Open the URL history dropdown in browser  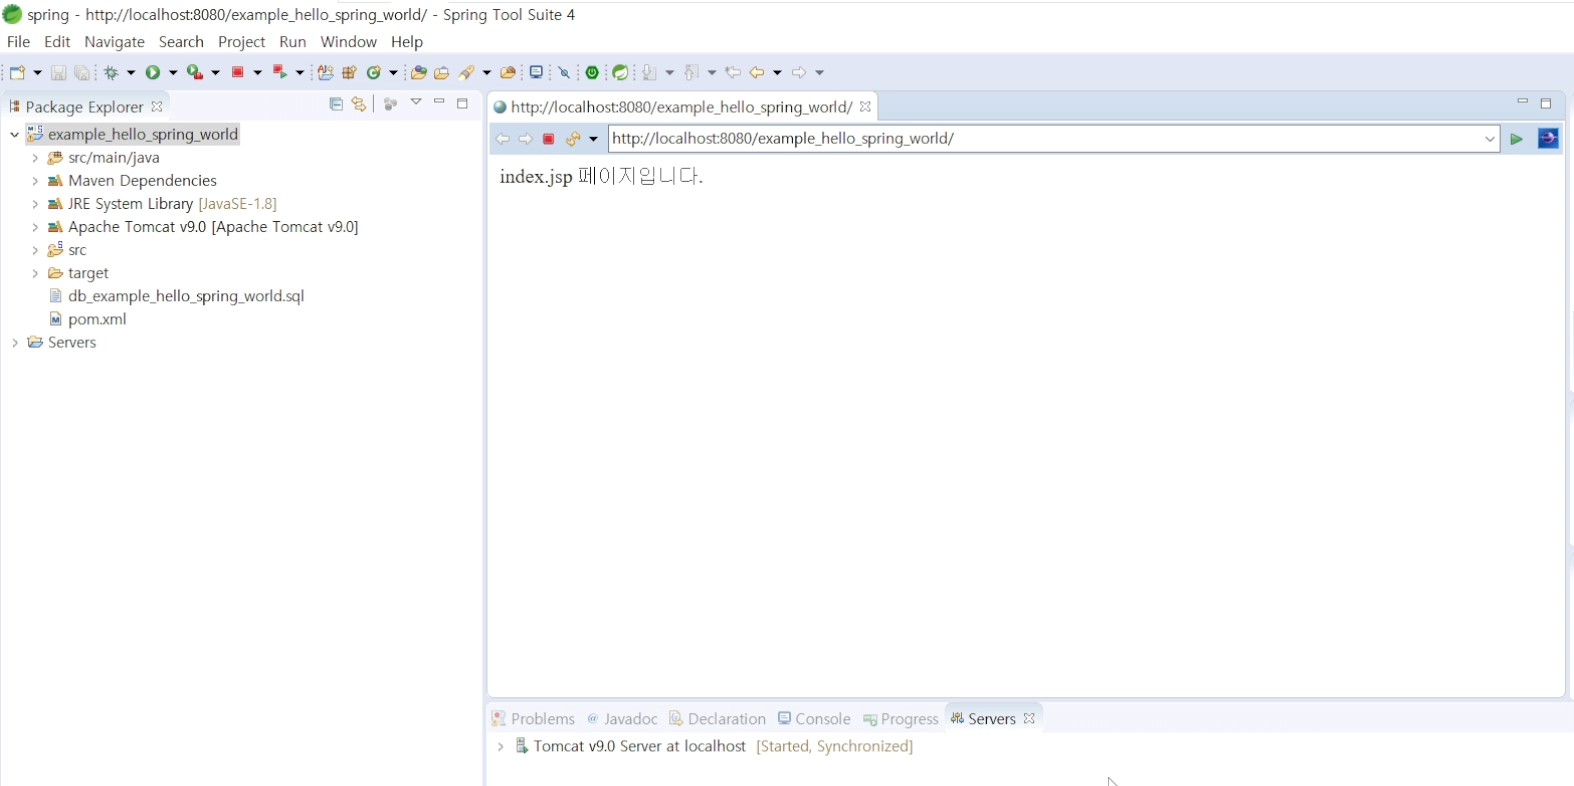(x=1490, y=139)
